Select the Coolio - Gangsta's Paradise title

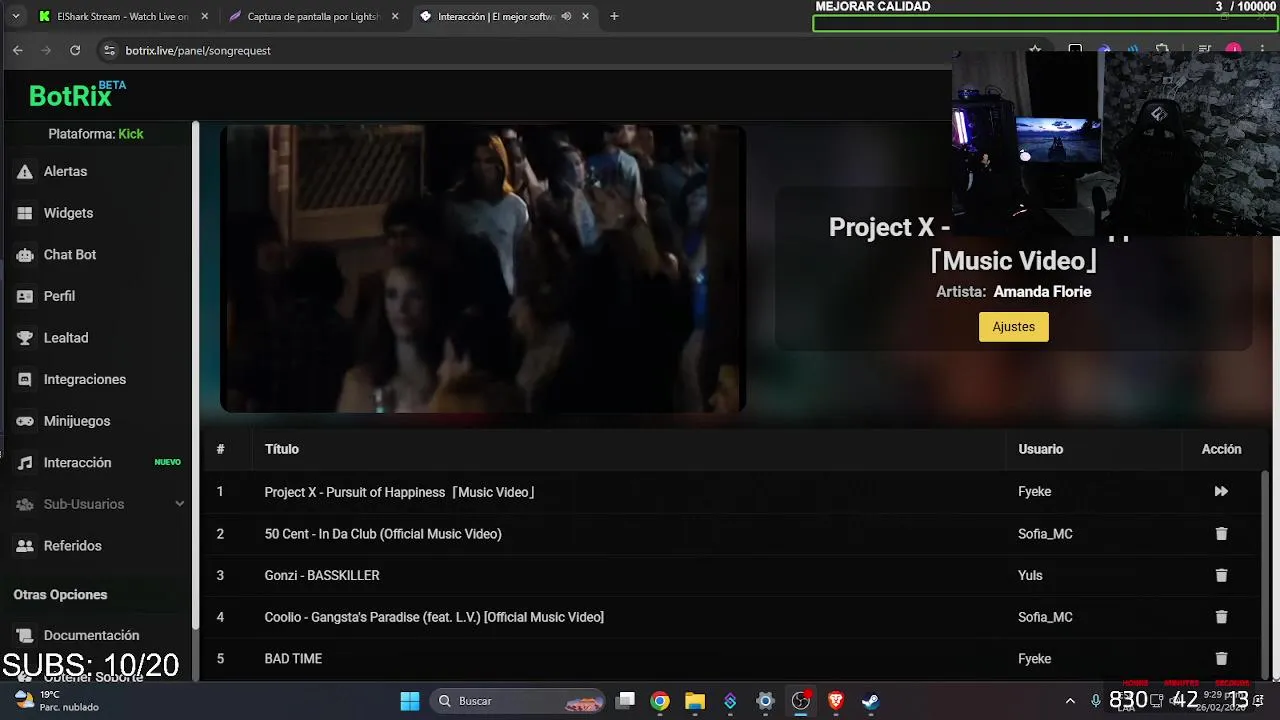click(x=434, y=617)
